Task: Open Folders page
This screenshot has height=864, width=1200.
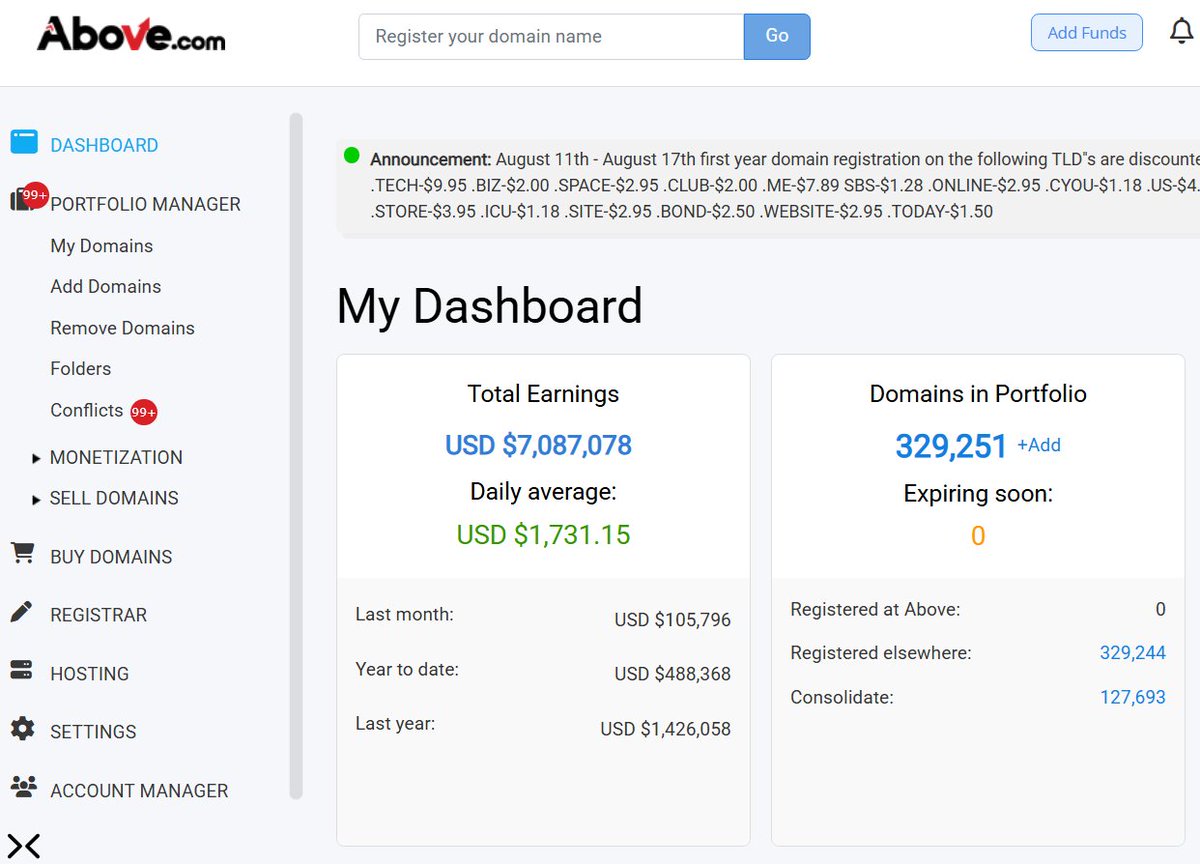Action: 81,368
